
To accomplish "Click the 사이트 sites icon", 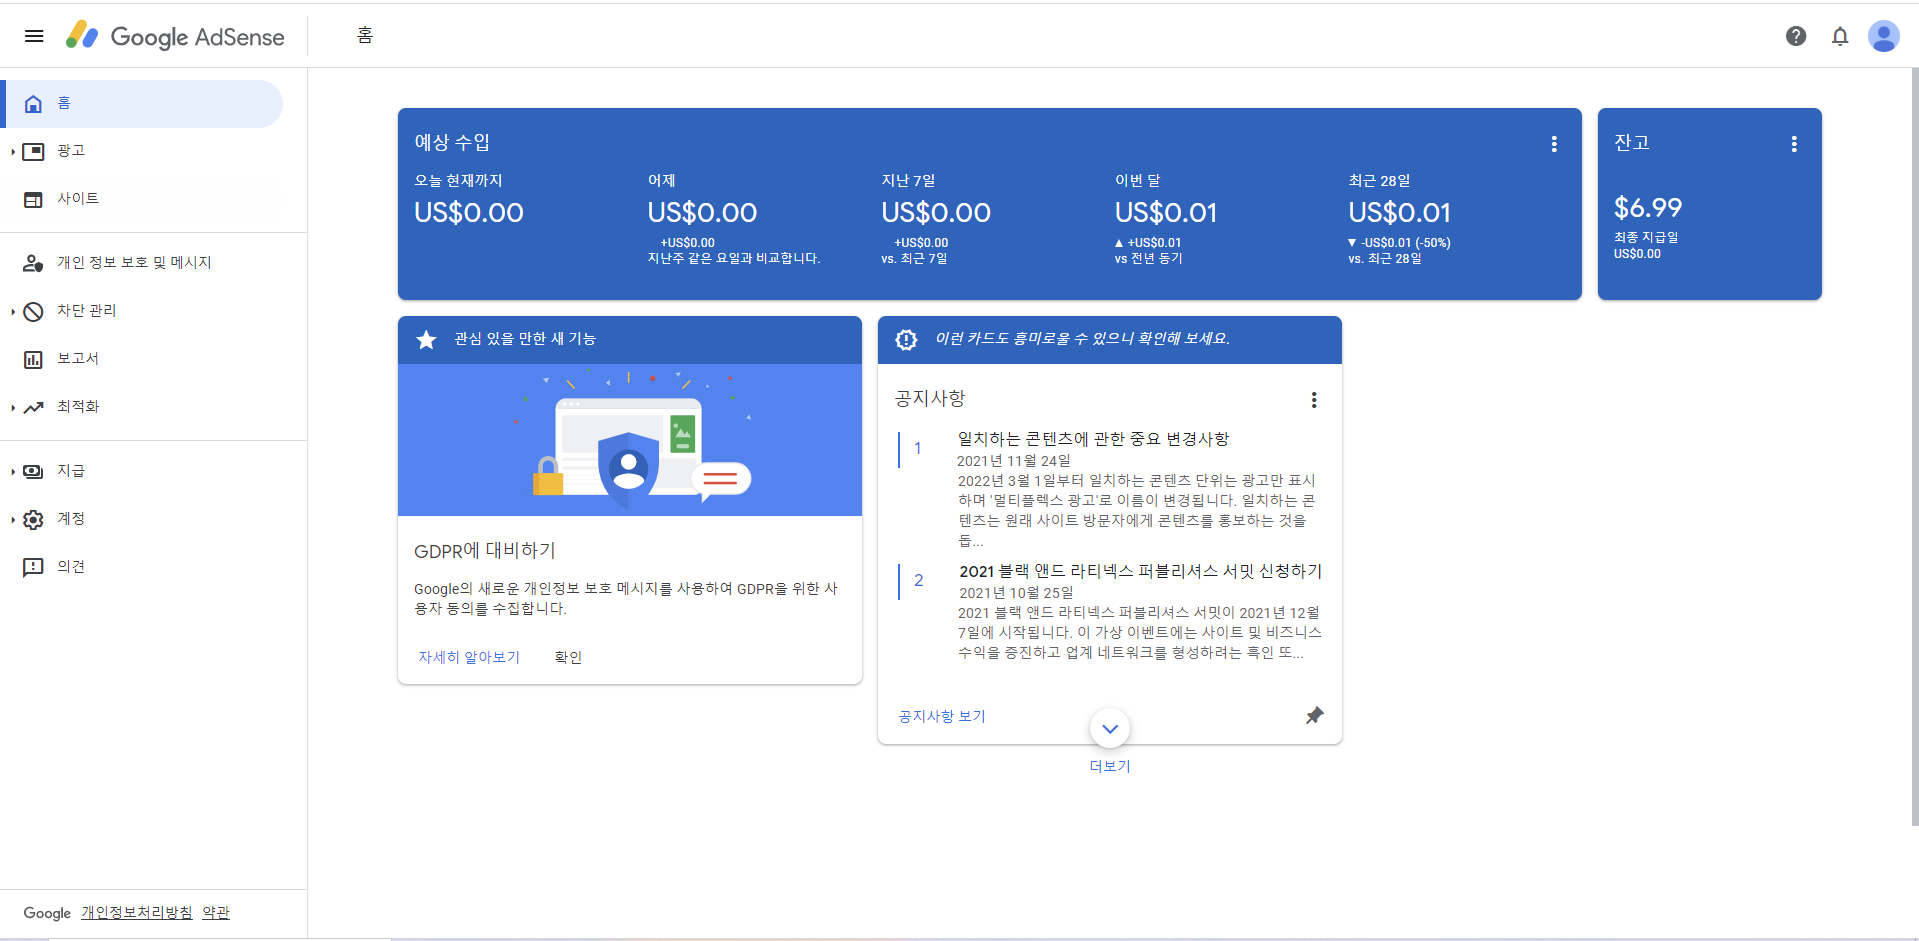I will point(33,199).
